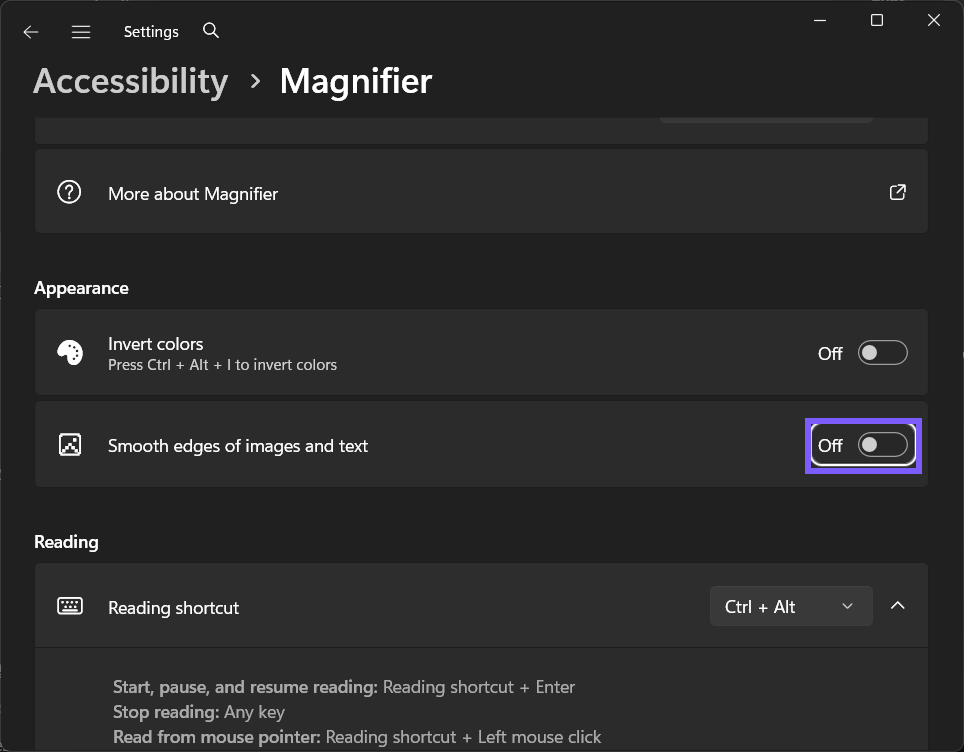Click the Settings window title text
964x752 pixels.
151,32
